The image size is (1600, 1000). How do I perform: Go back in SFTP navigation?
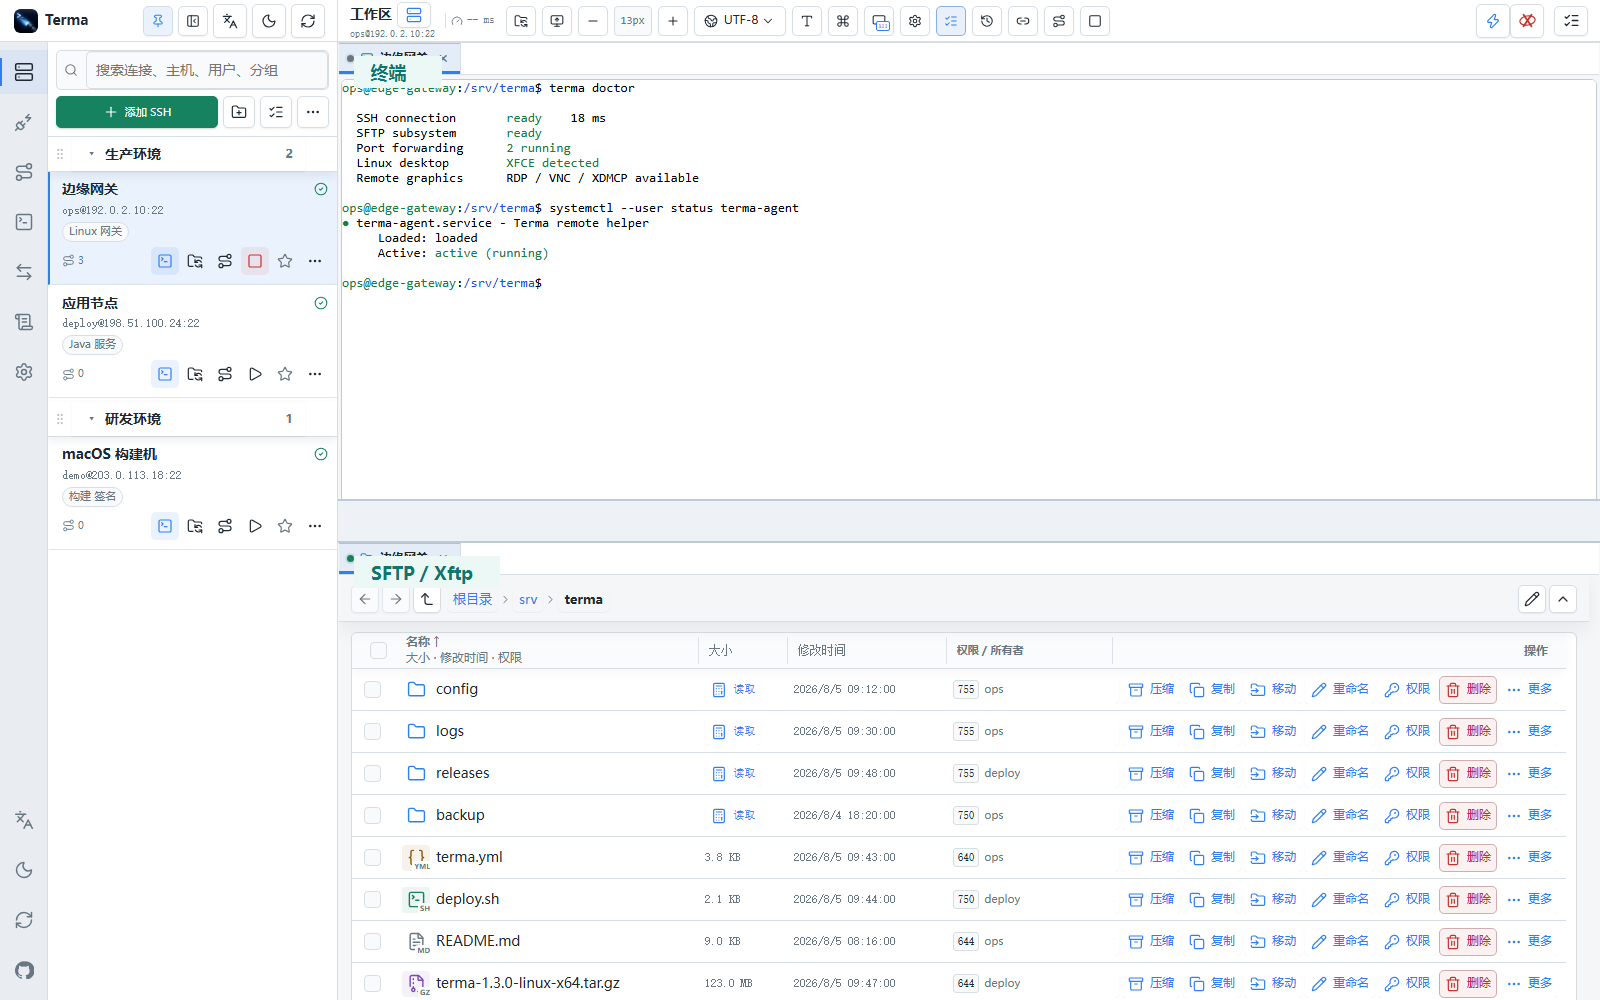coord(365,600)
